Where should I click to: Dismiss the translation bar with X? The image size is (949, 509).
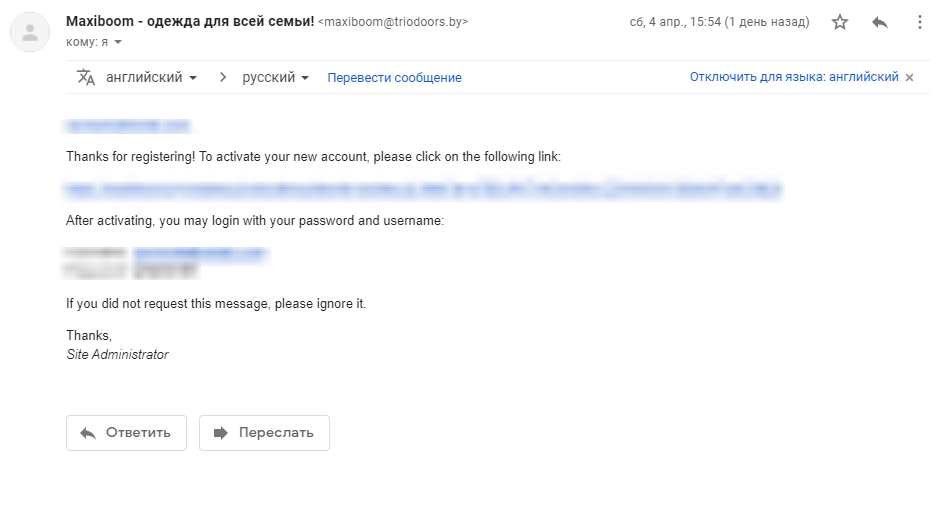click(x=909, y=77)
